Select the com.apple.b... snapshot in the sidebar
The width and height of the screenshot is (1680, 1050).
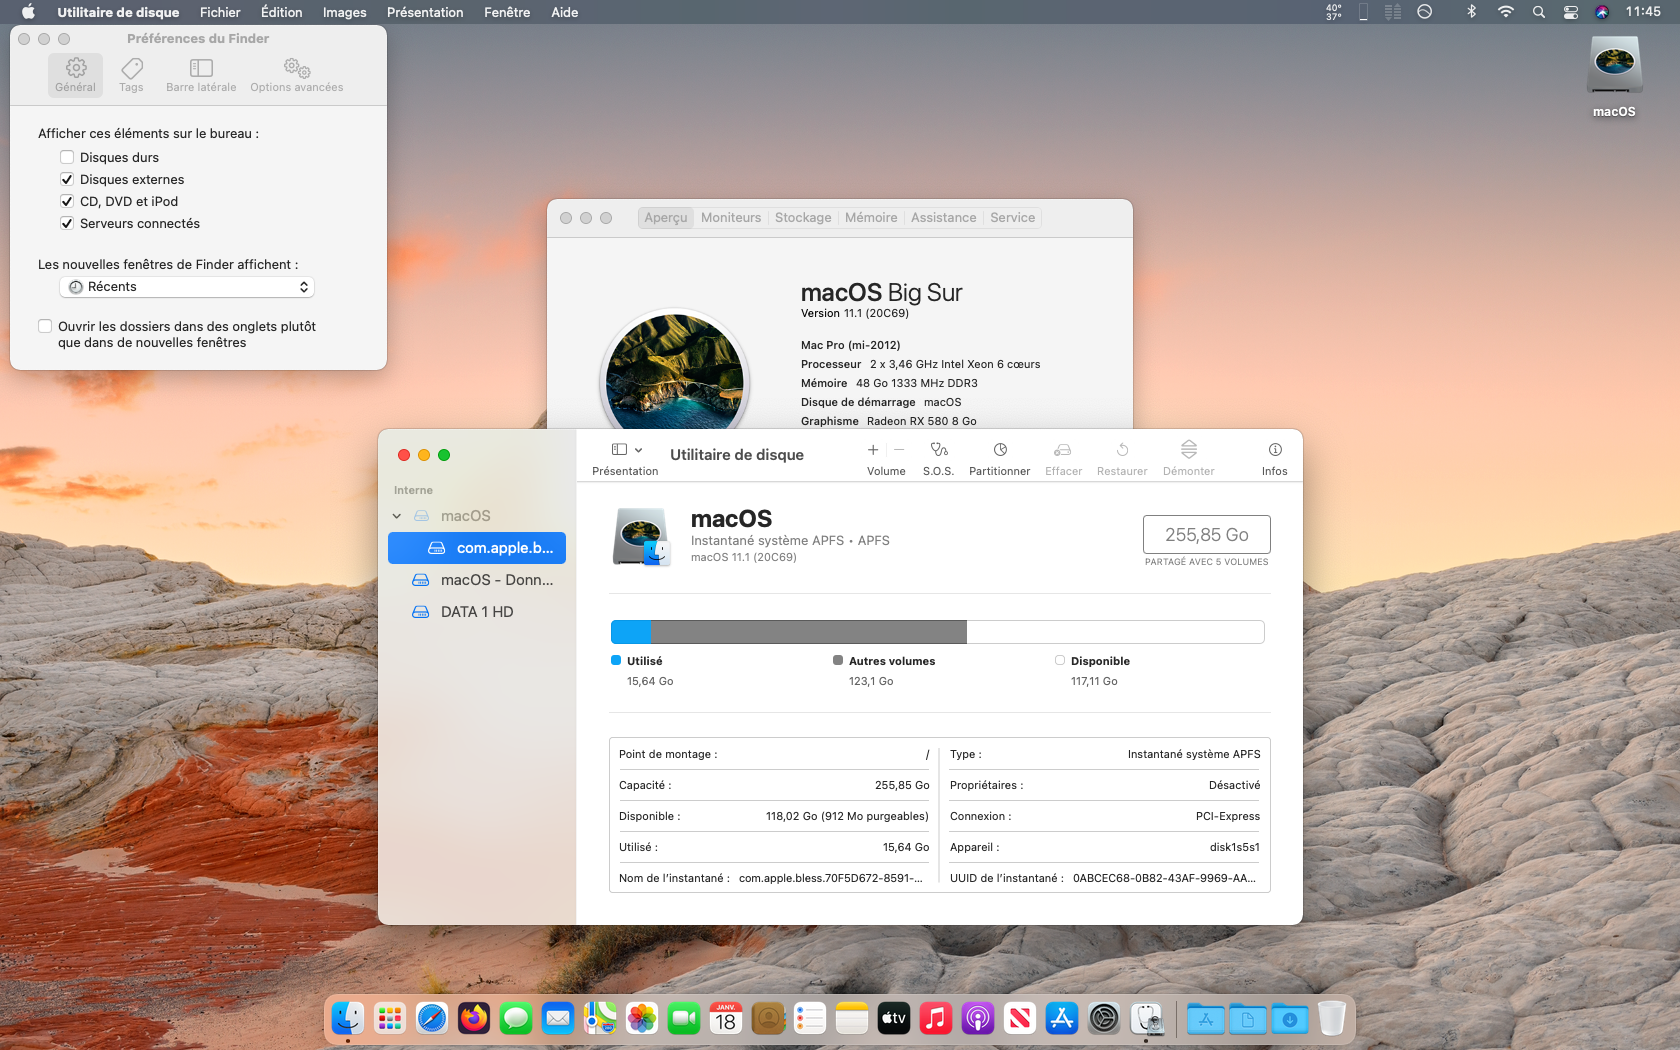[x=477, y=548]
